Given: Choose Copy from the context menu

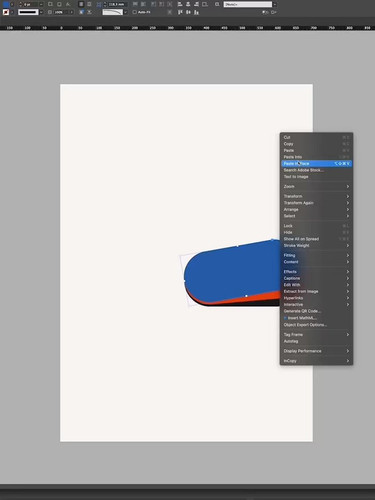Looking at the screenshot, I should [316, 144].
